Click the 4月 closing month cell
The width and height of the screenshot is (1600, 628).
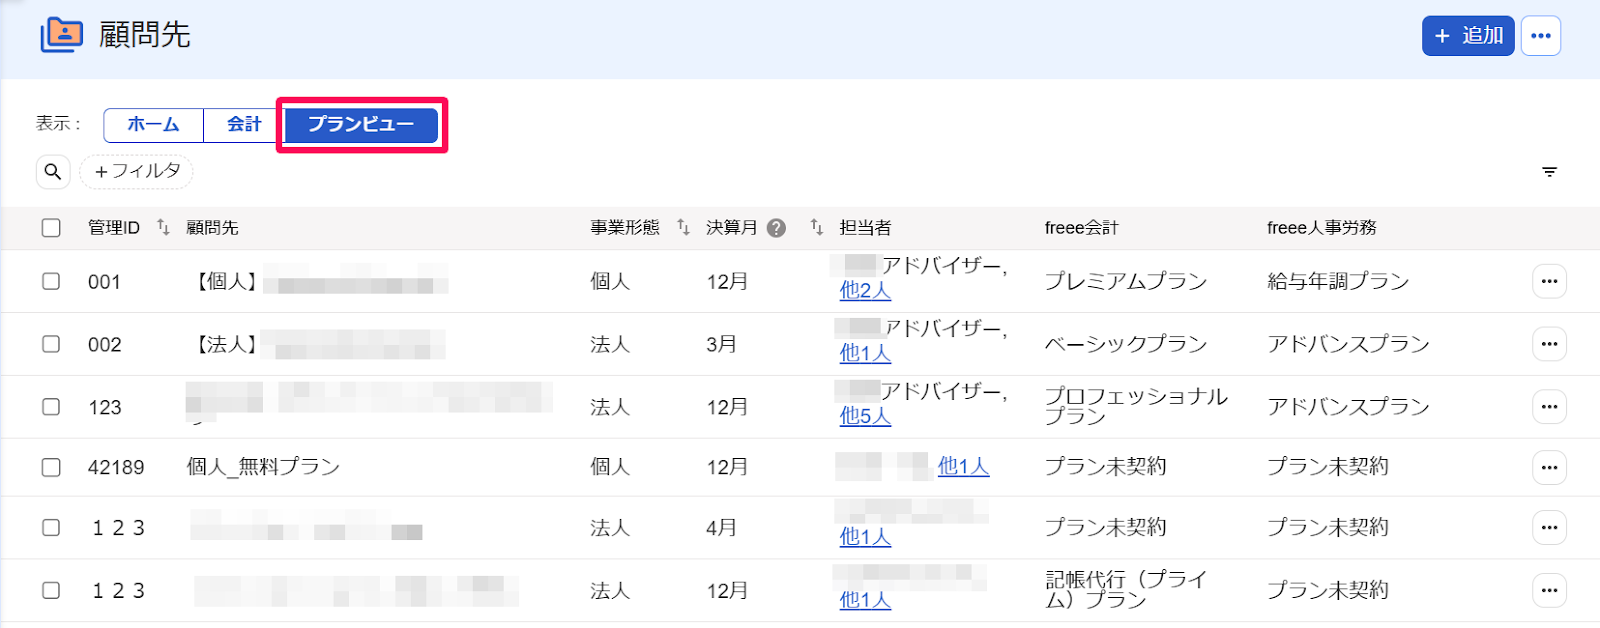tap(721, 527)
